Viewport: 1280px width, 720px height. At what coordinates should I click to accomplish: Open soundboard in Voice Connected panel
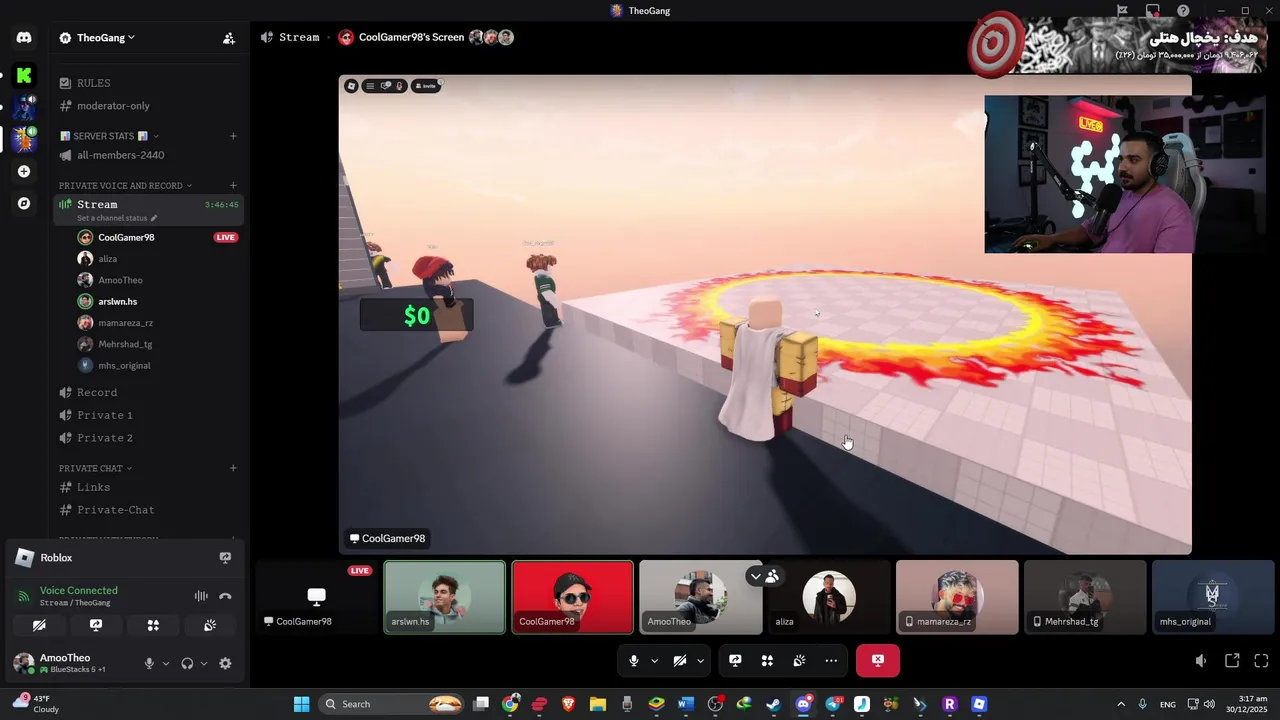tap(210, 625)
